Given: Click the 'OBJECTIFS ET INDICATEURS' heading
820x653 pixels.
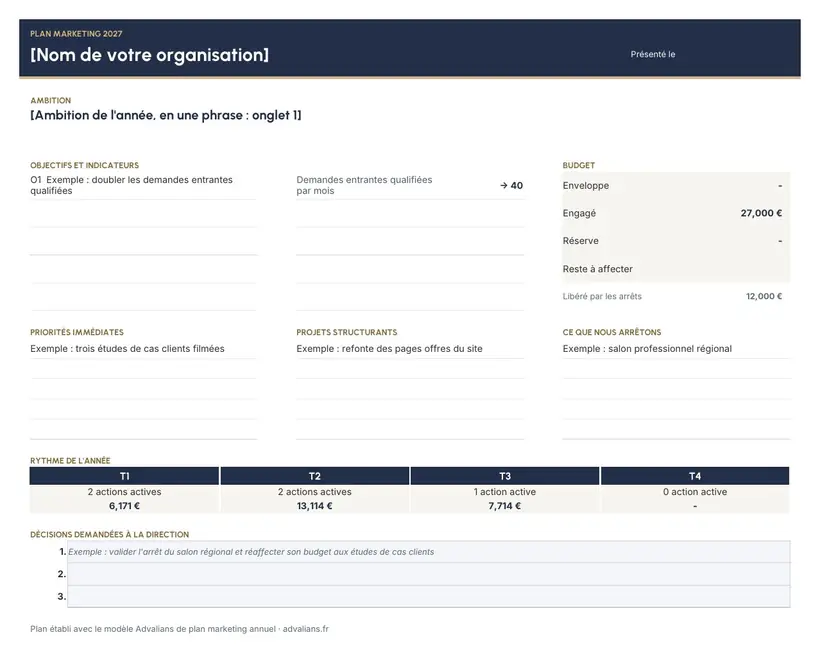Looking at the screenshot, I should click(x=85, y=165).
